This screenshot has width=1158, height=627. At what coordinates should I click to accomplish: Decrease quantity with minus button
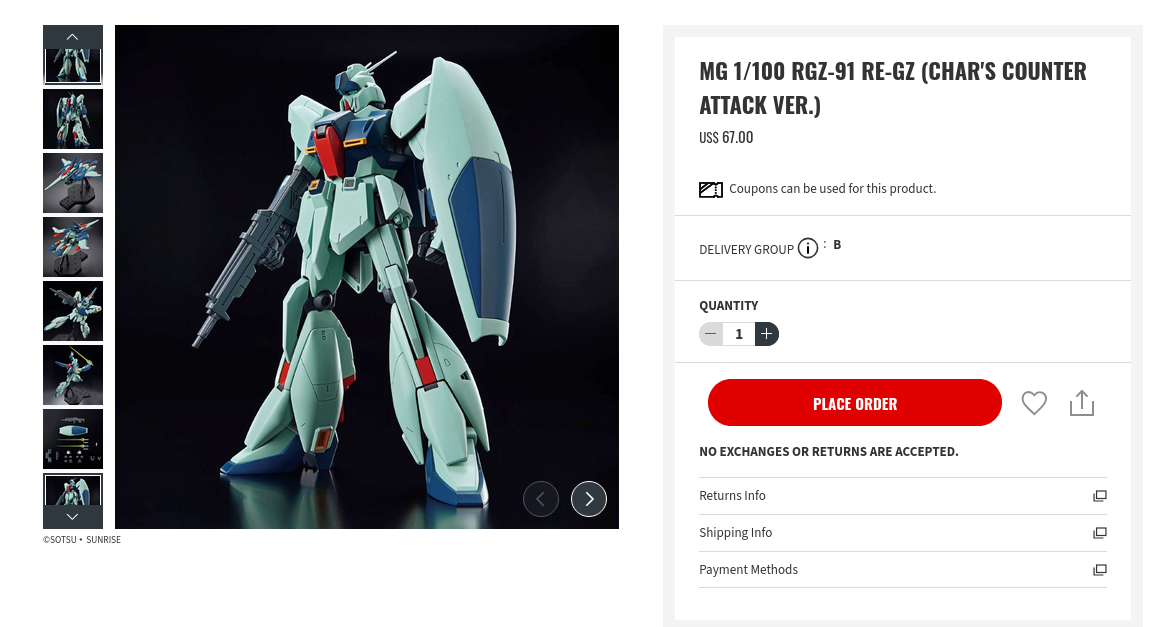(x=711, y=334)
